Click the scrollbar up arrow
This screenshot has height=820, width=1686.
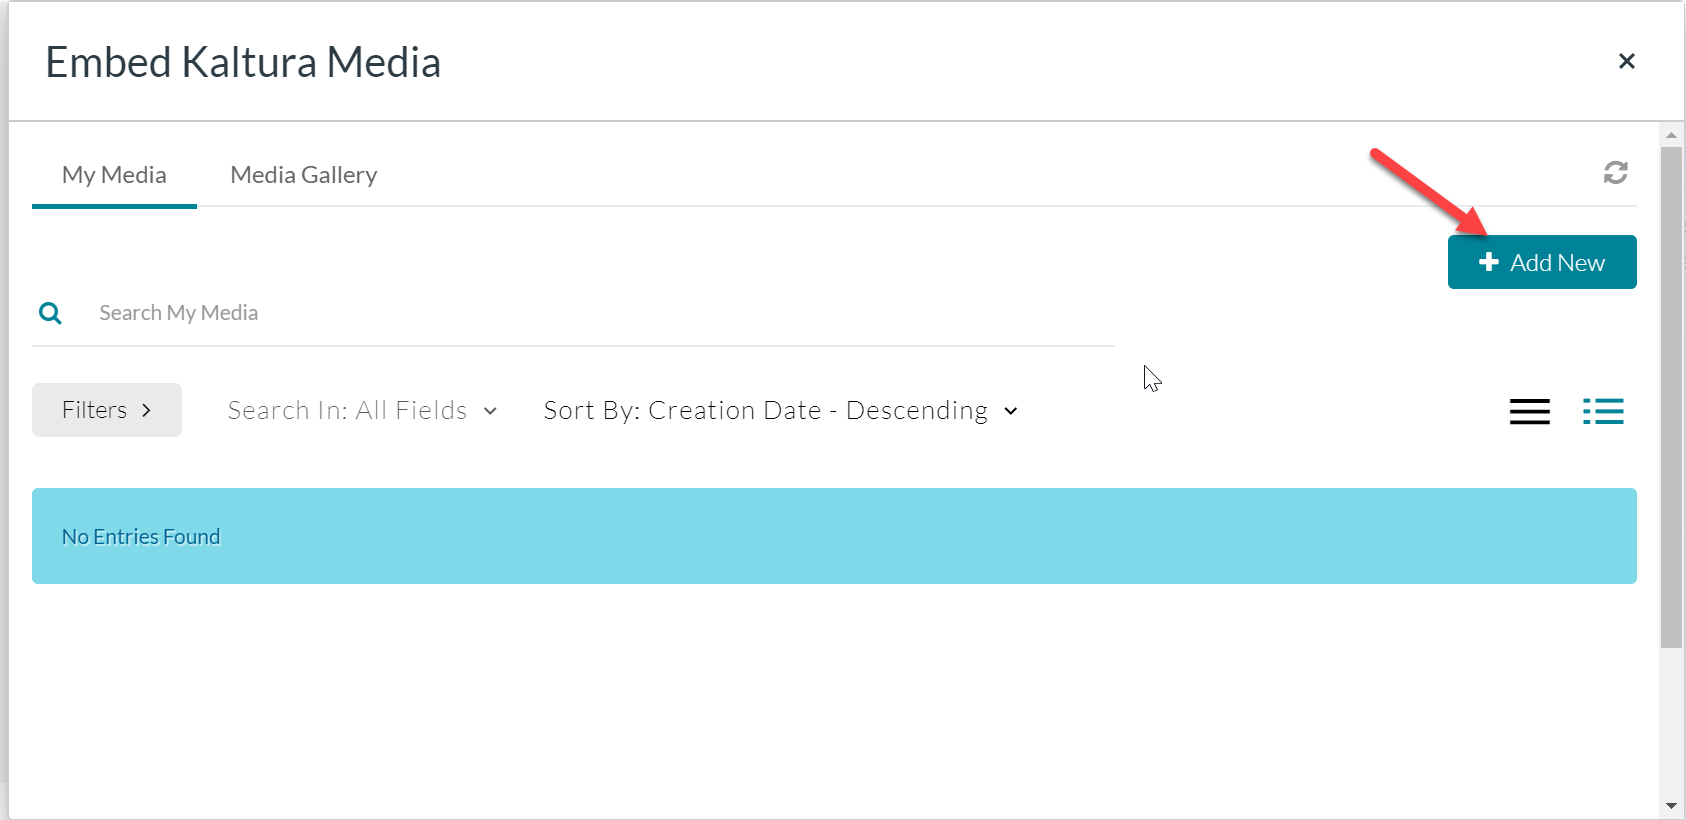click(x=1671, y=135)
